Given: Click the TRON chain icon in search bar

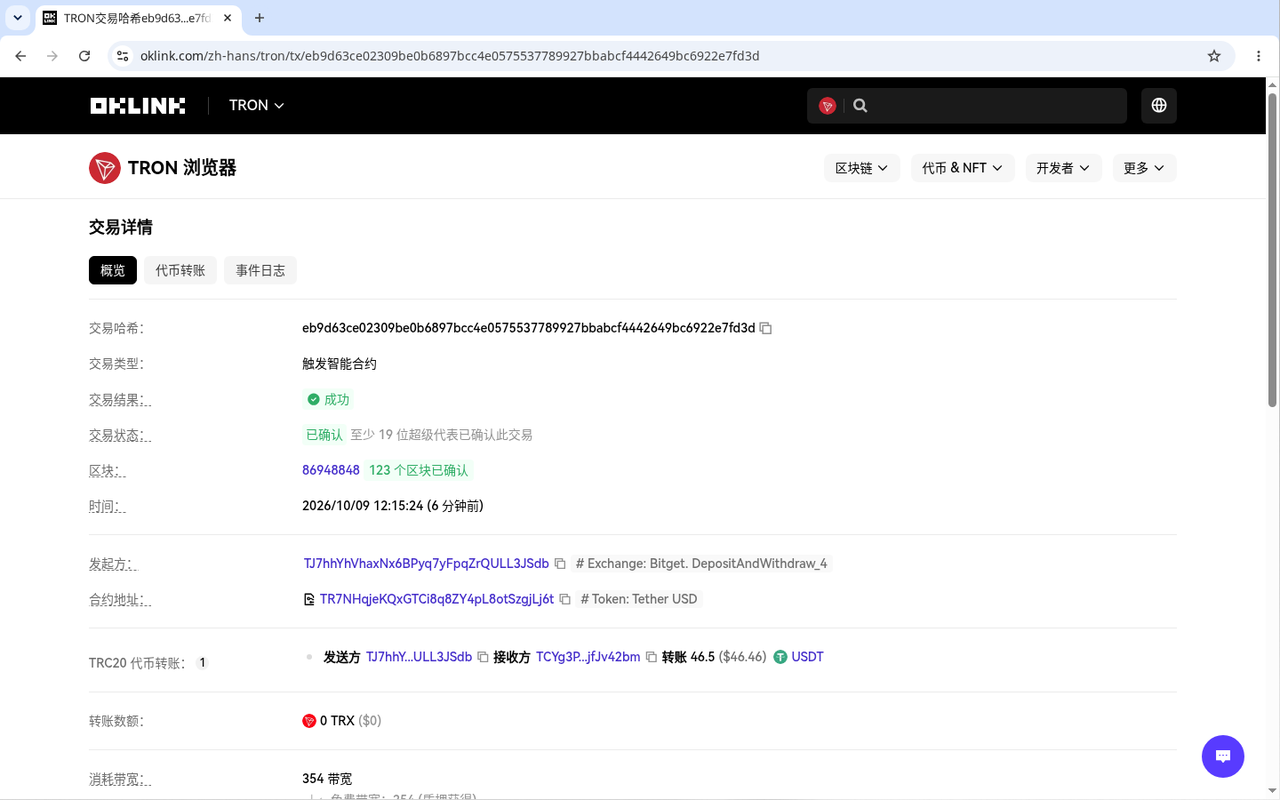Looking at the screenshot, I should [x=827, y=106].
